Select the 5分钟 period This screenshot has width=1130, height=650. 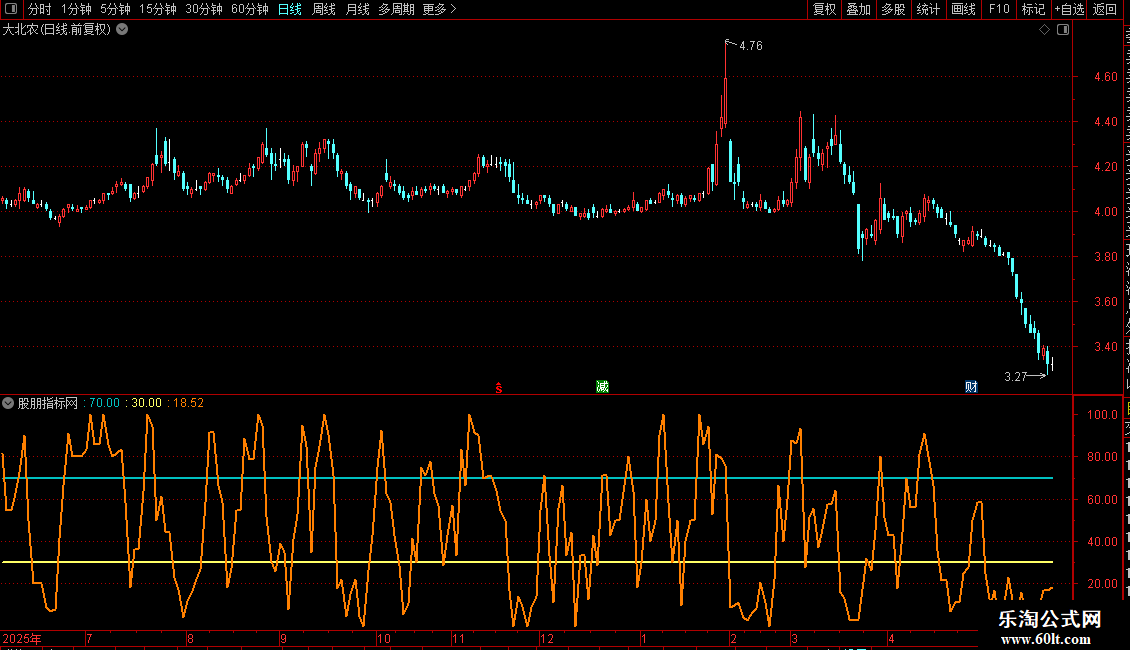point(115,9)
